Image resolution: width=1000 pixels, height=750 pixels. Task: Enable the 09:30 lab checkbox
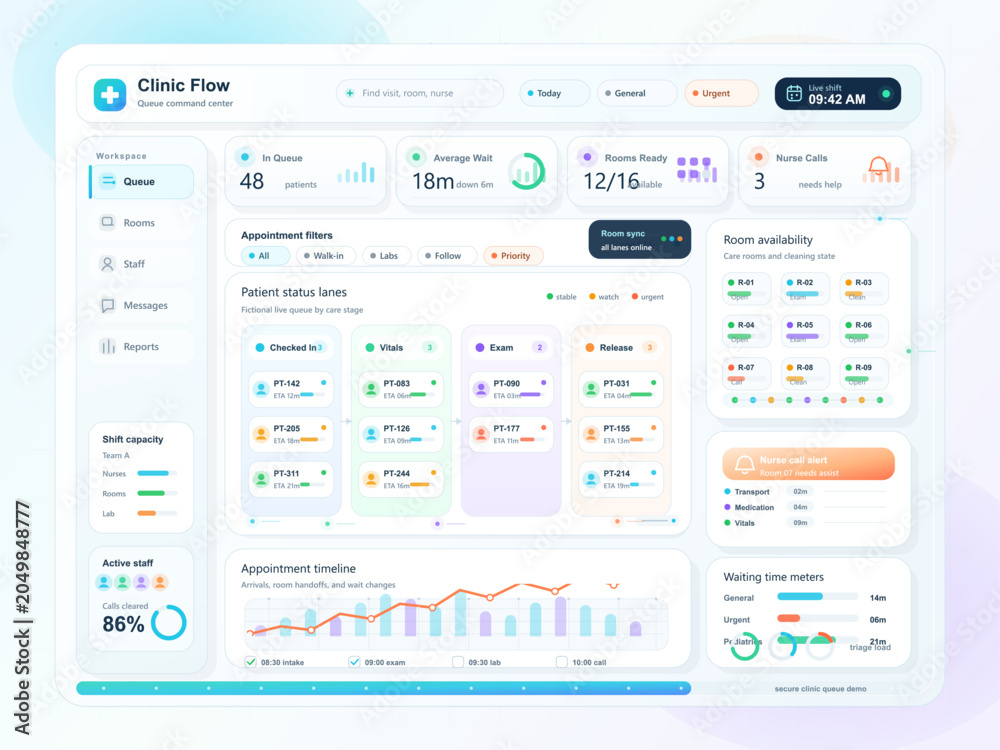[x=458, y=662]
